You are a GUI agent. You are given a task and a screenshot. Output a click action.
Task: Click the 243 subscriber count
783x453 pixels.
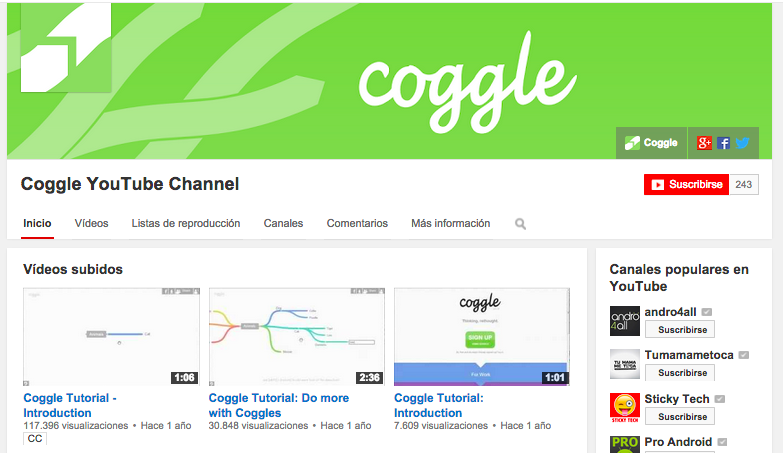pos(744,184)
